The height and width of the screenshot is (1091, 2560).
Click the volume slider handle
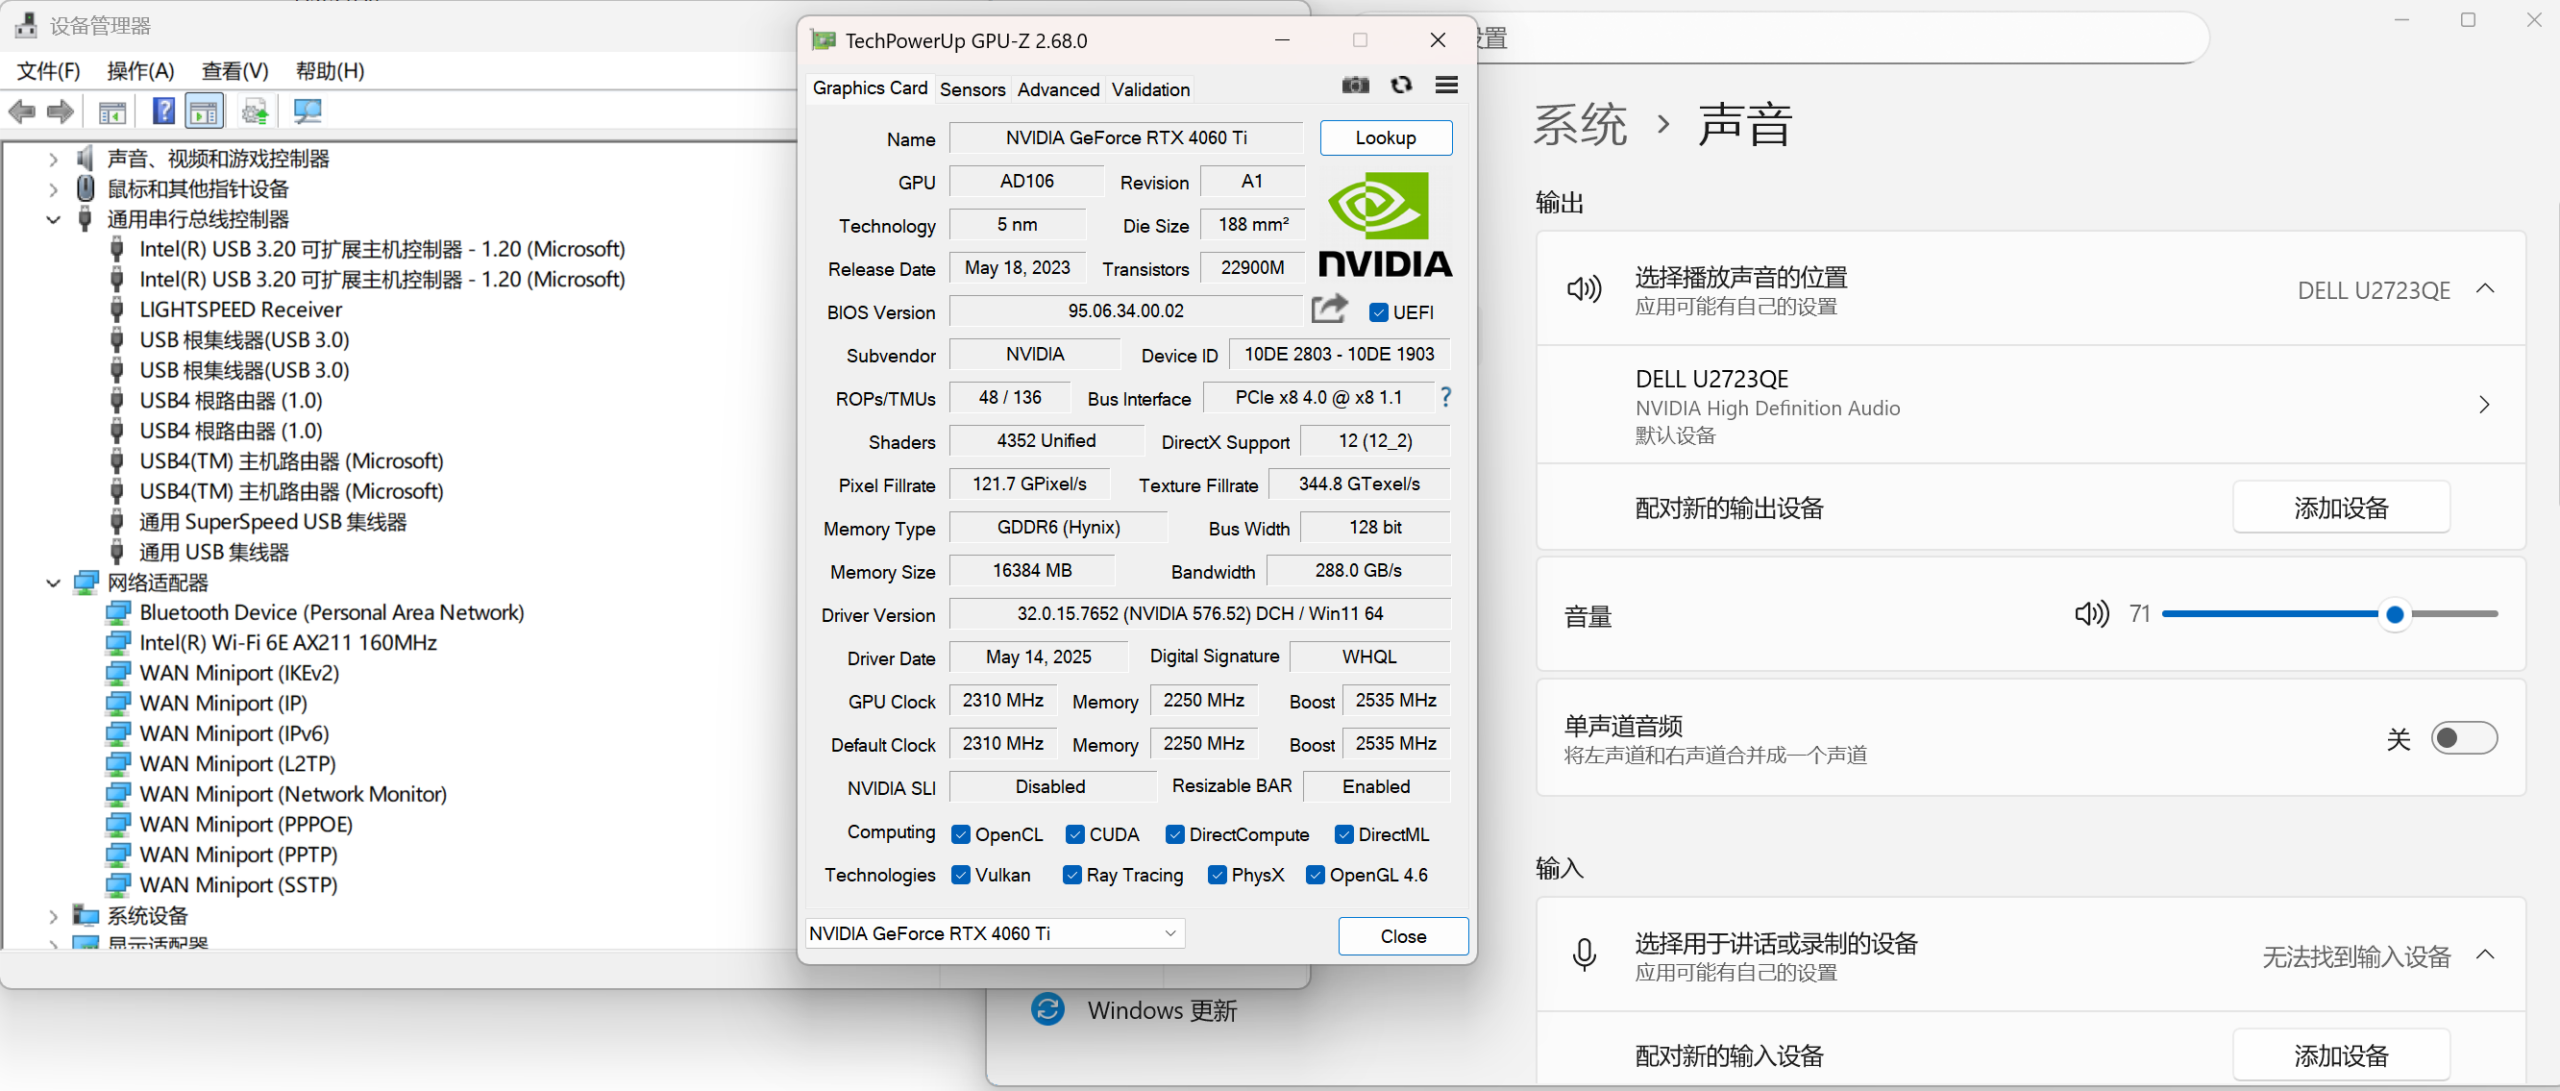2394,615
